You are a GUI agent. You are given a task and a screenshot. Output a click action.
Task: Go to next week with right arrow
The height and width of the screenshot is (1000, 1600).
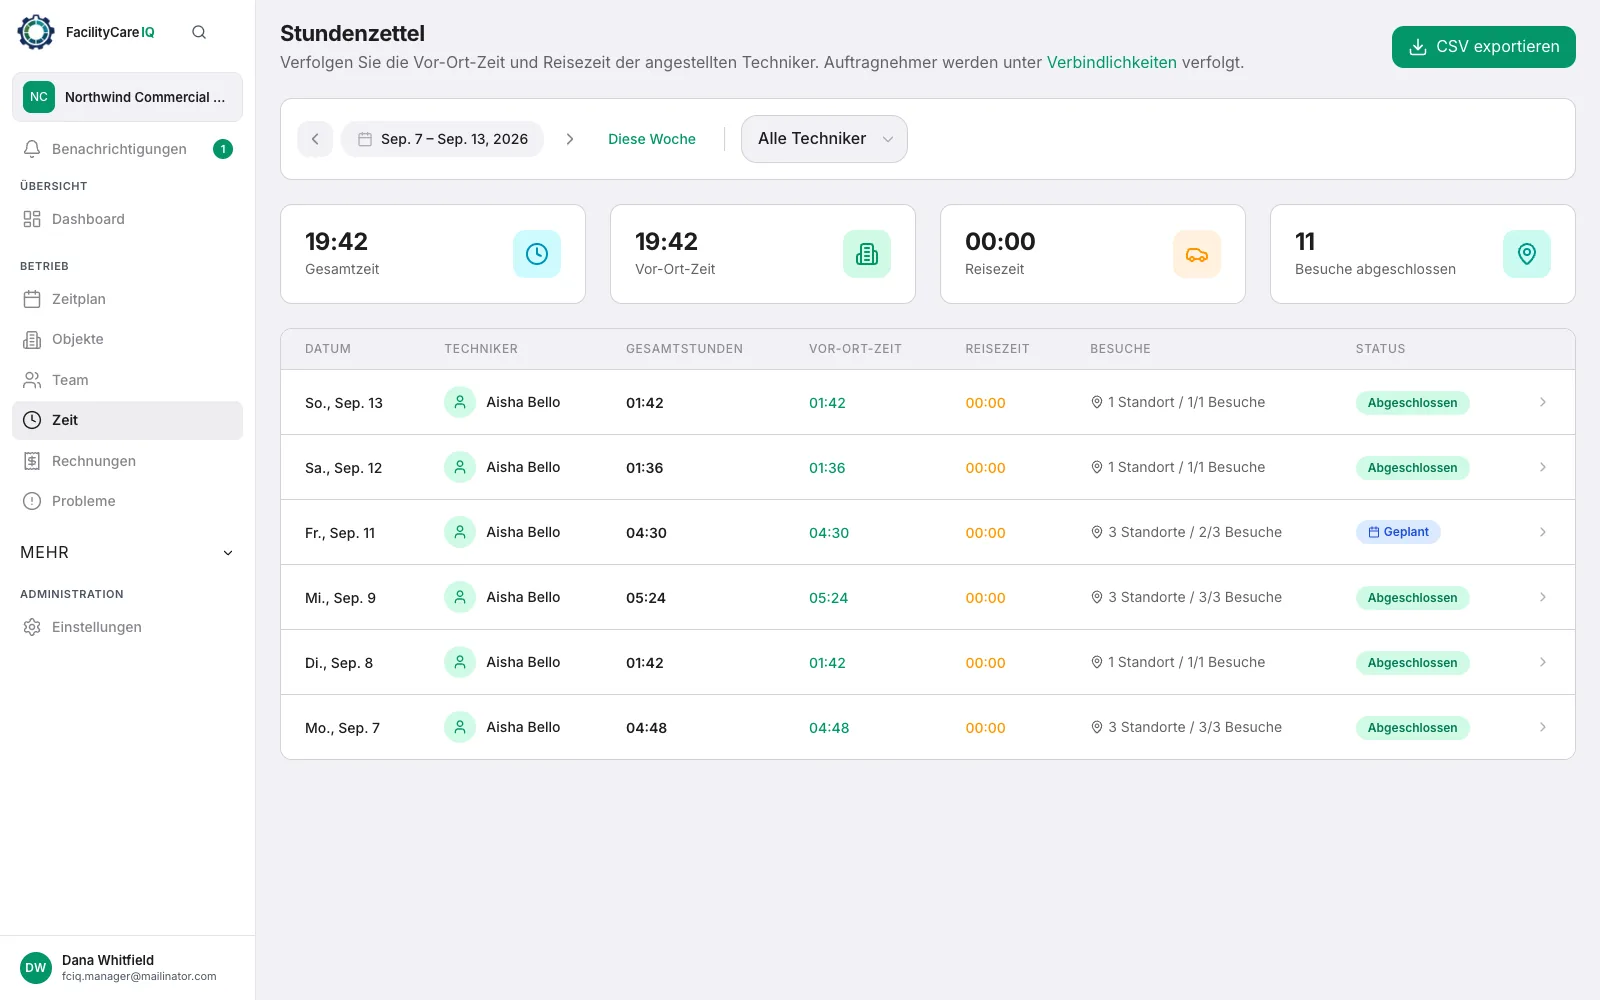coord(570,139)
